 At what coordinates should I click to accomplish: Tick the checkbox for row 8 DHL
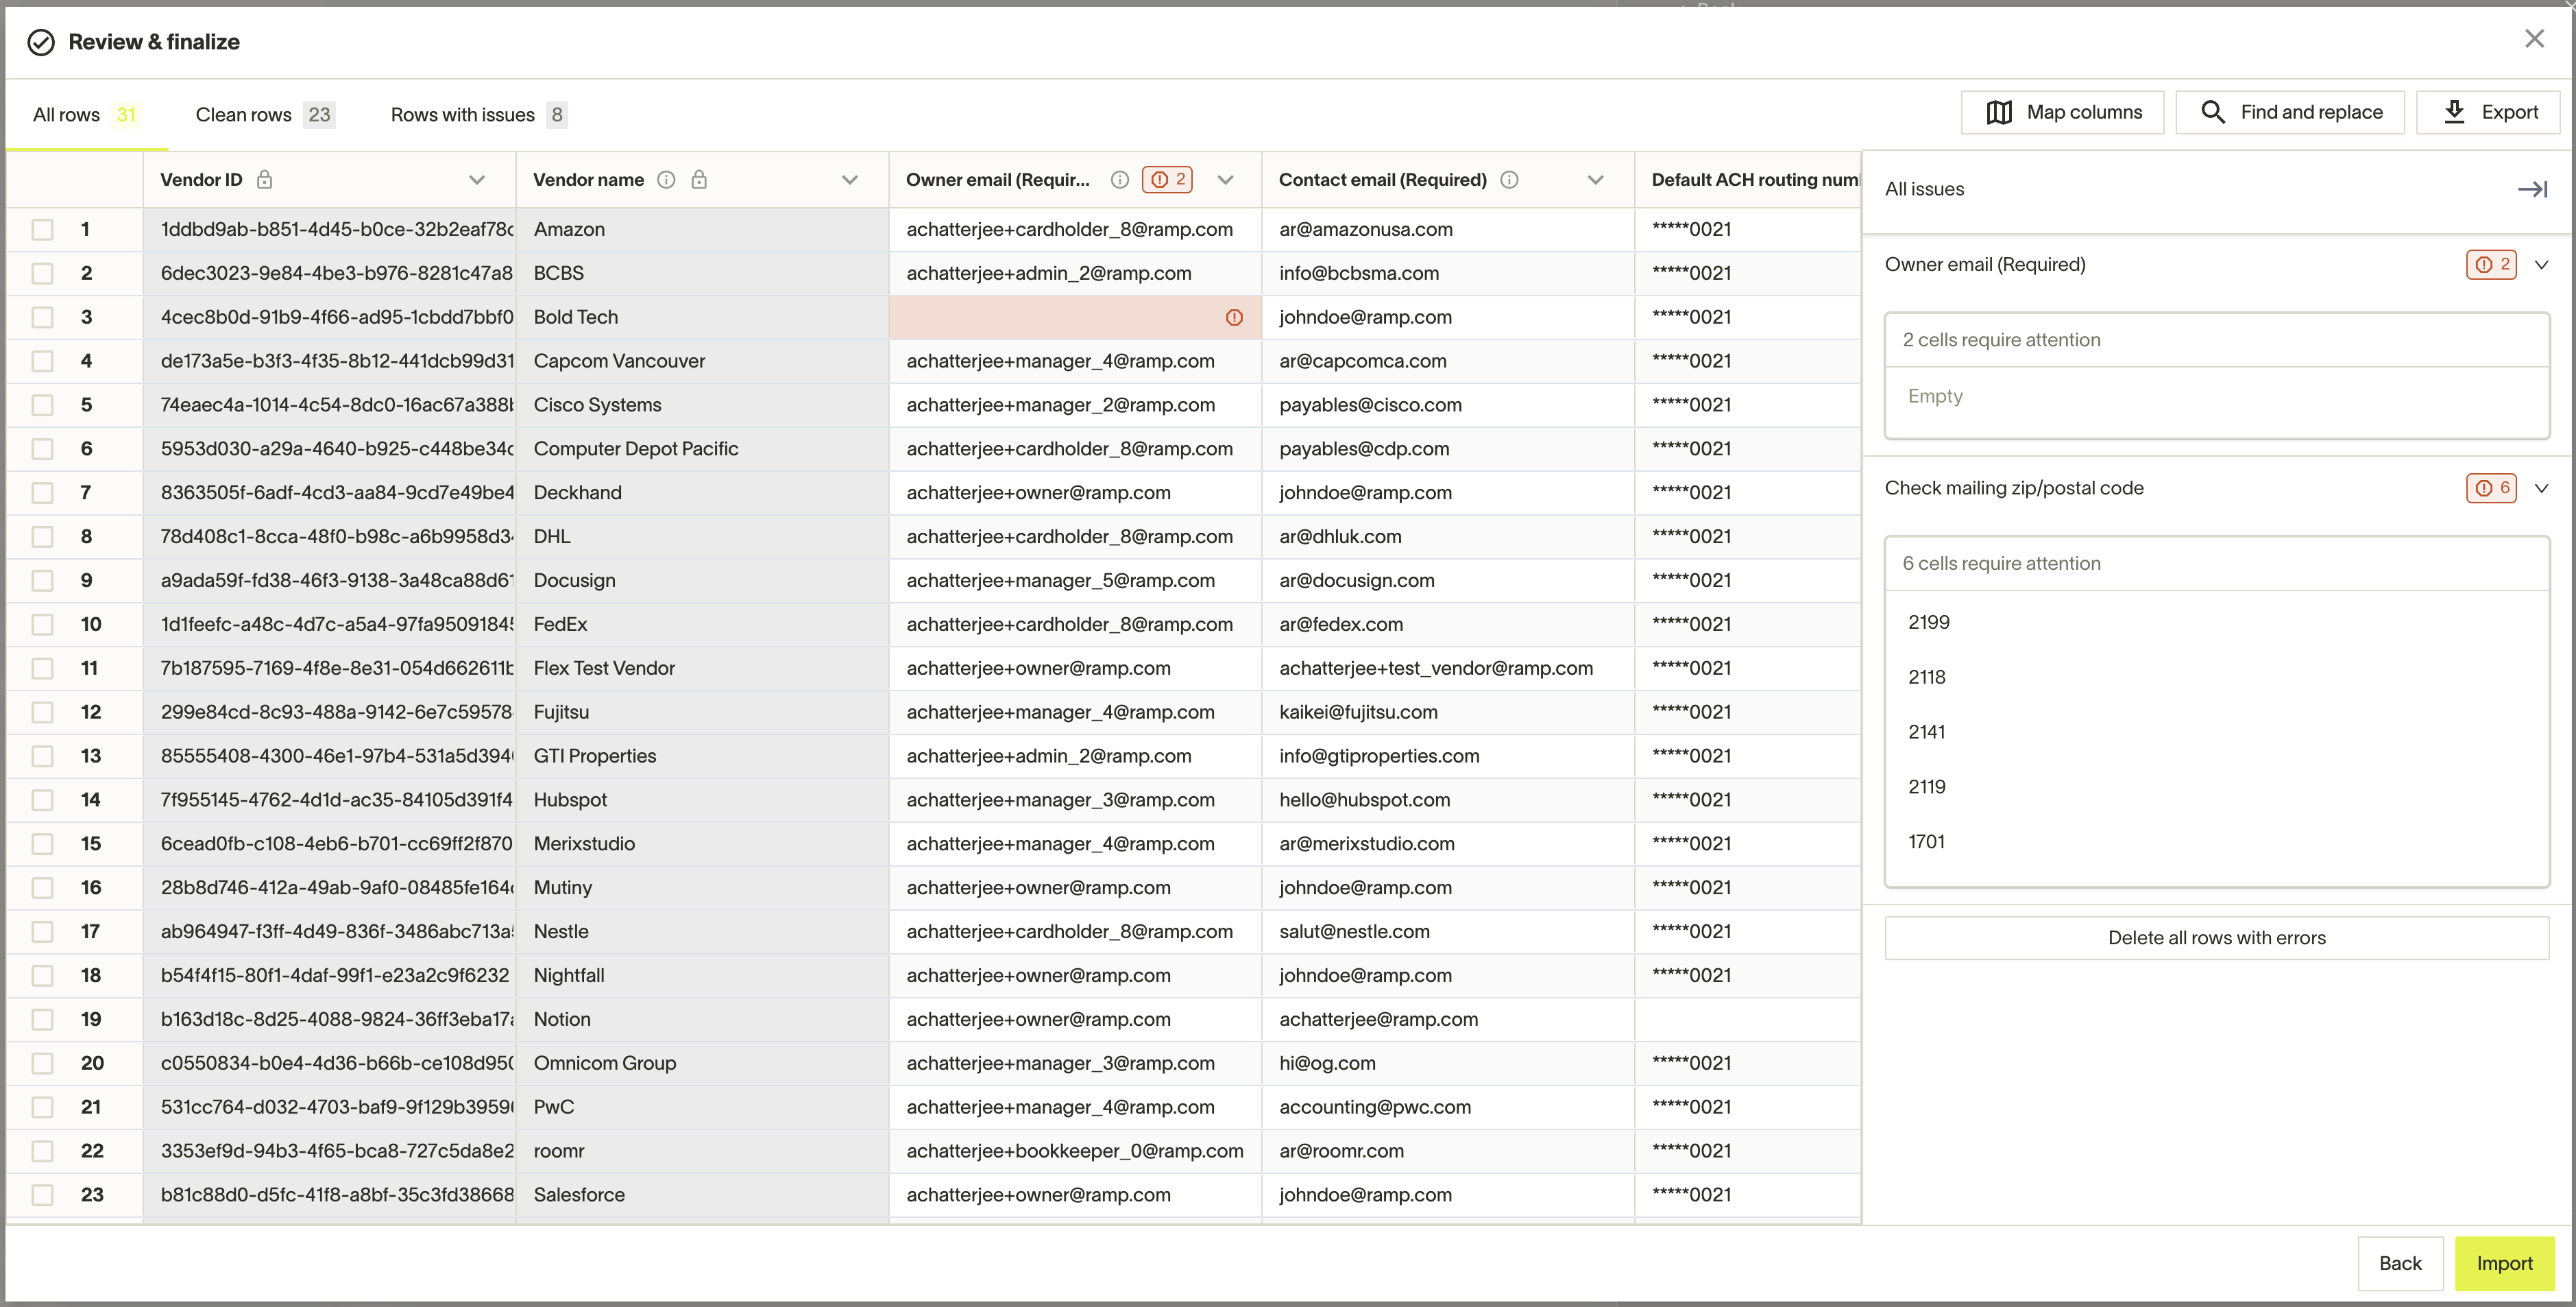[x=42, y=537]
